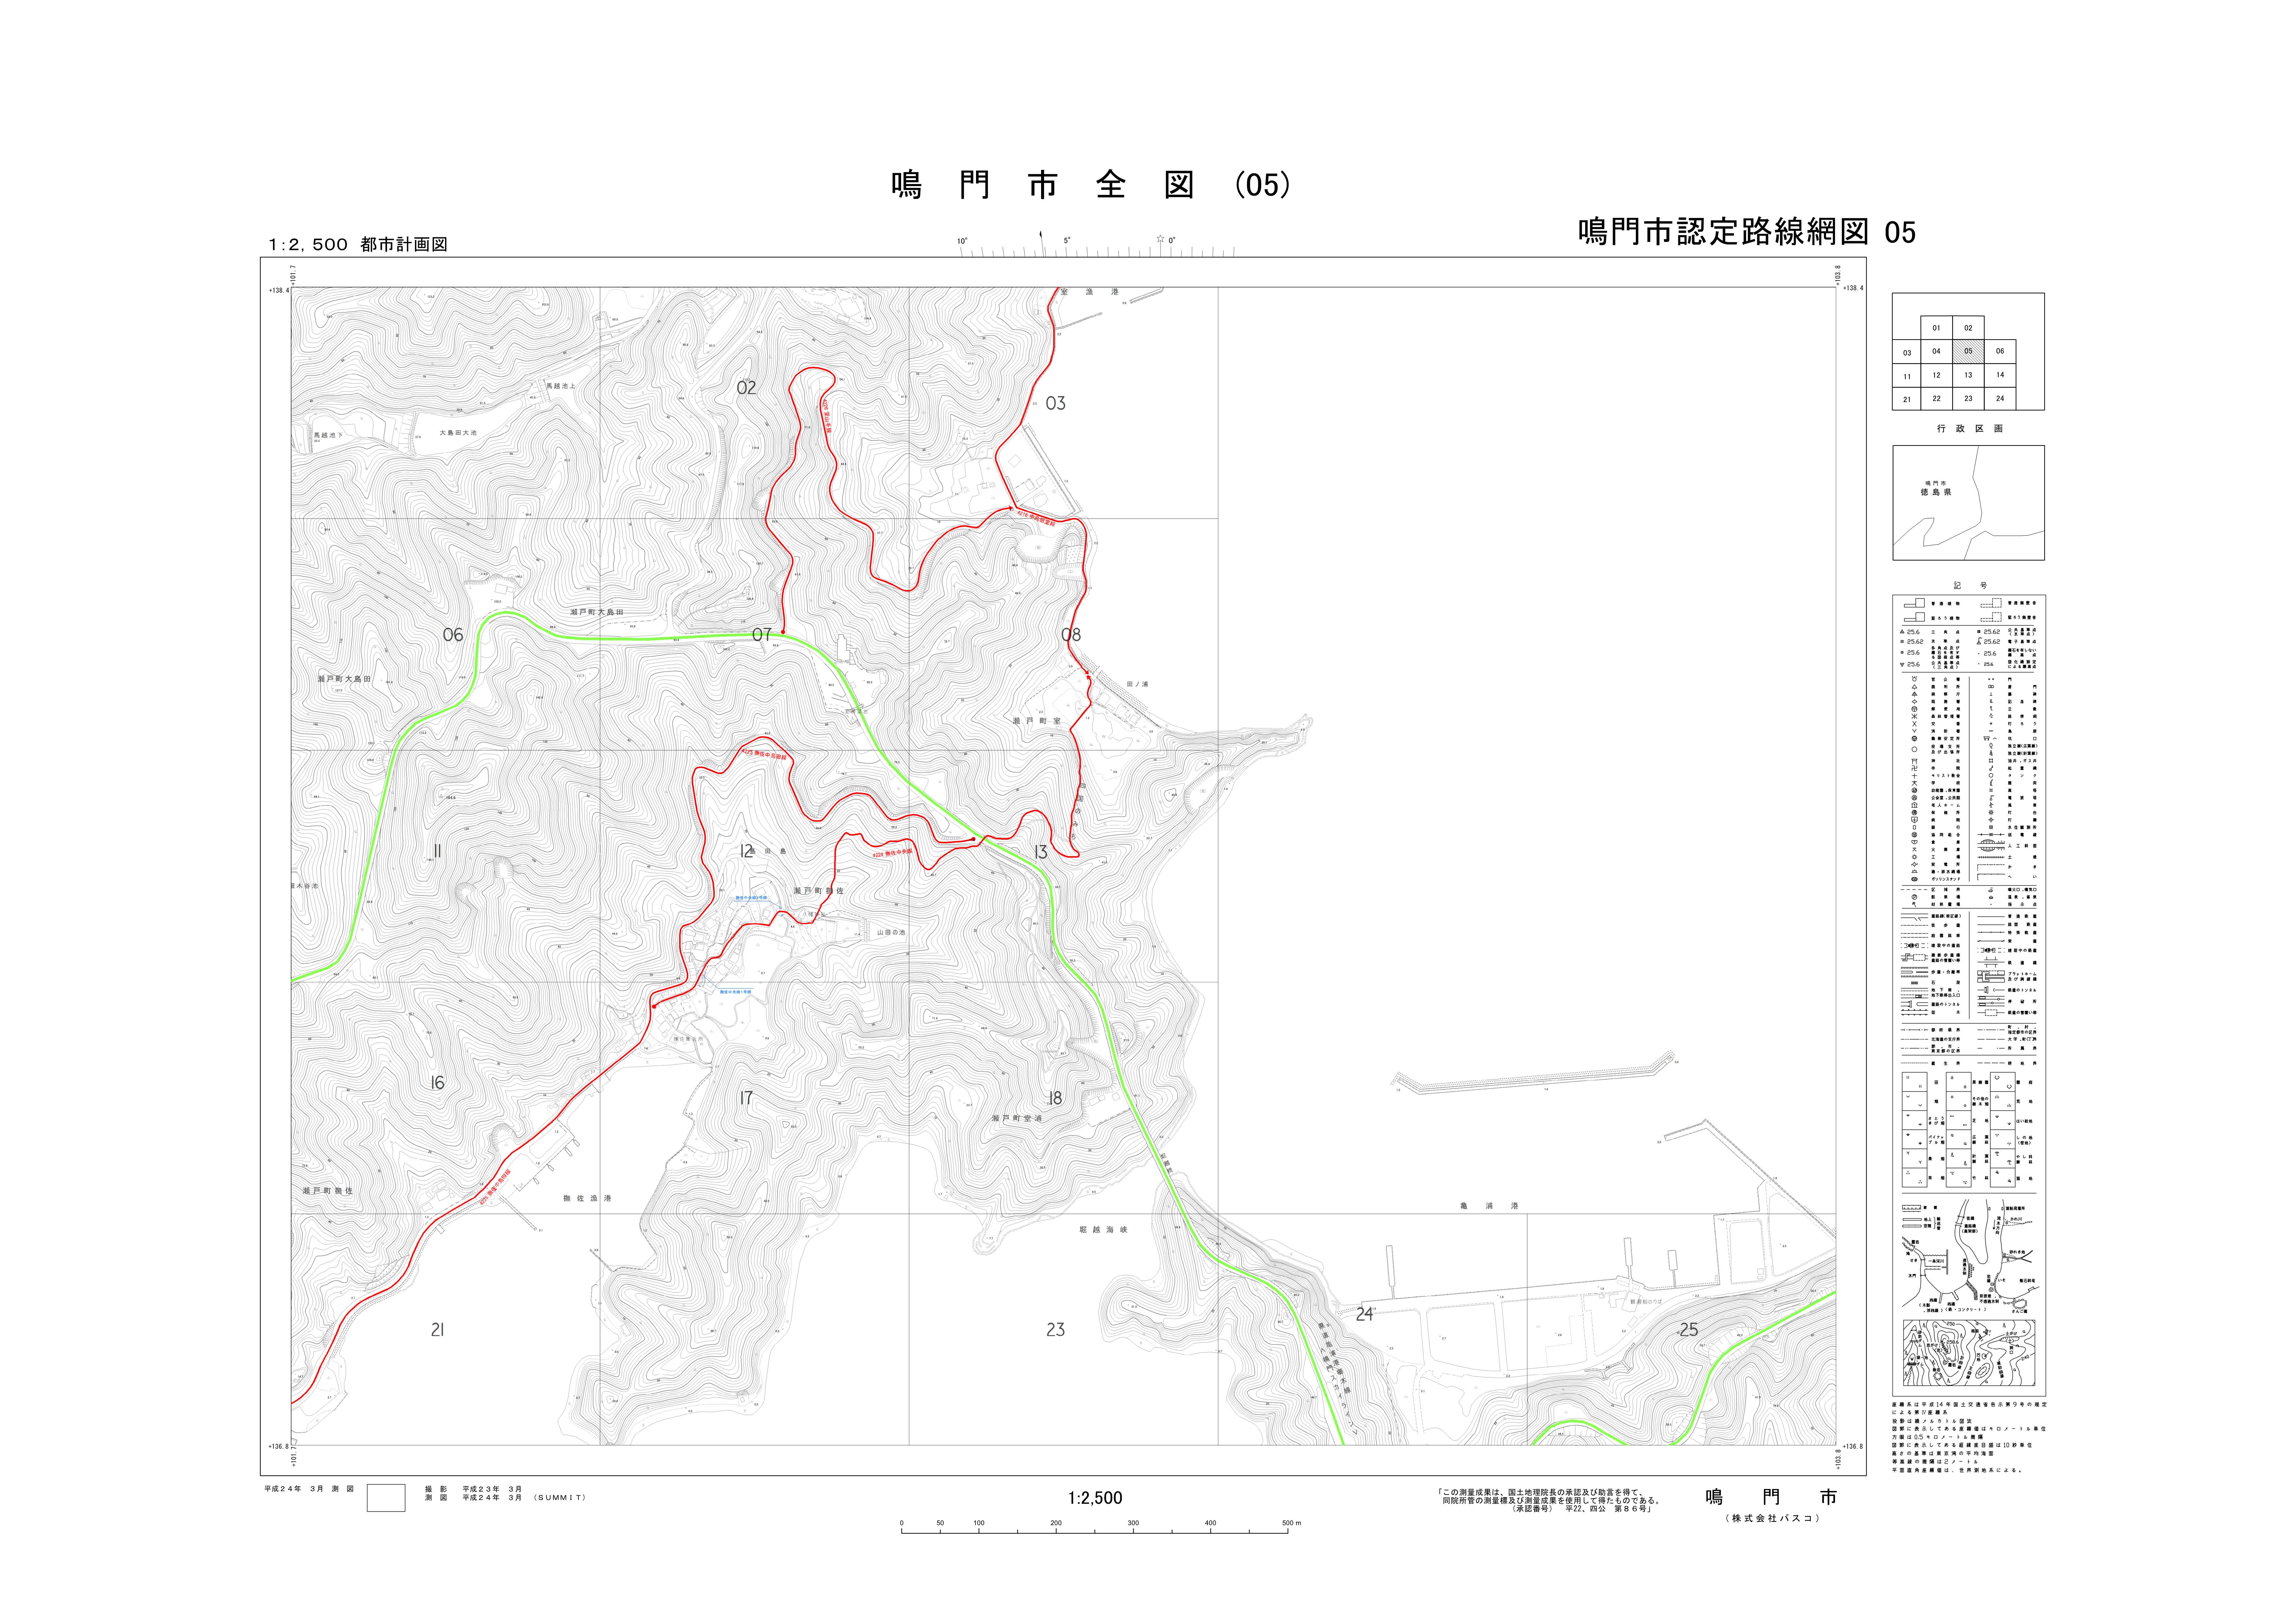The image size is (2296, 1624).
Task: Open the 徳島県 administrative inset map
Action: [x=1968, y=503]
